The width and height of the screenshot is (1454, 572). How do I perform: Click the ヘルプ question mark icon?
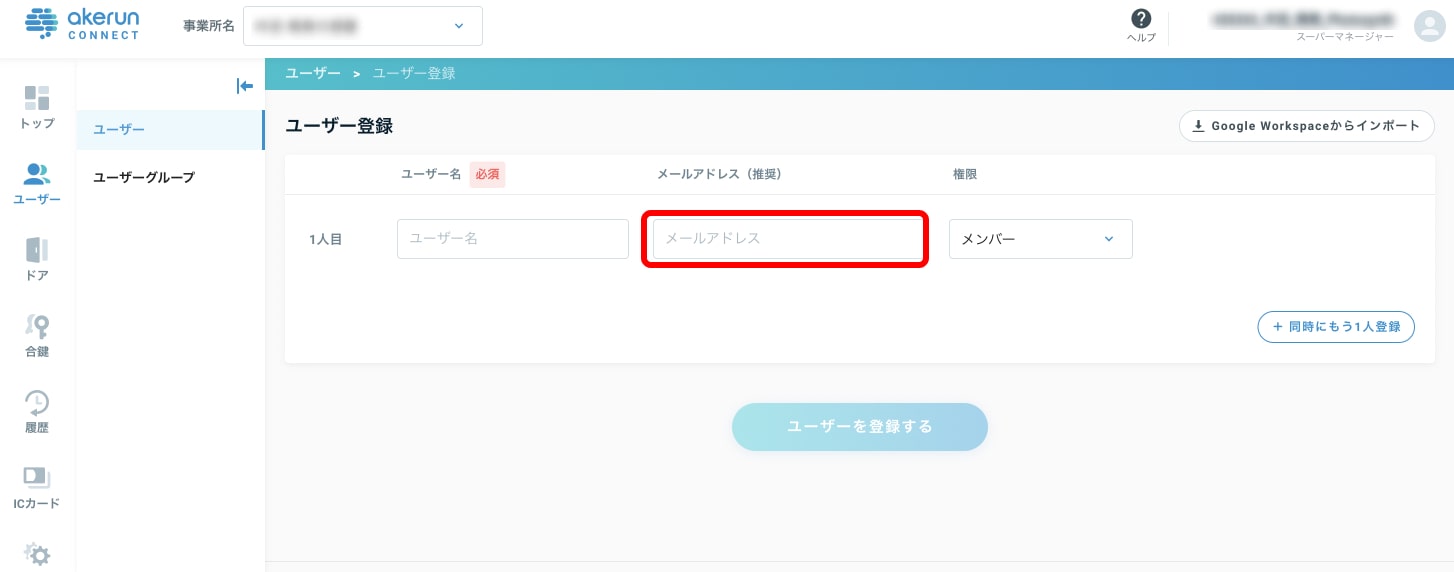[1141, 19]
